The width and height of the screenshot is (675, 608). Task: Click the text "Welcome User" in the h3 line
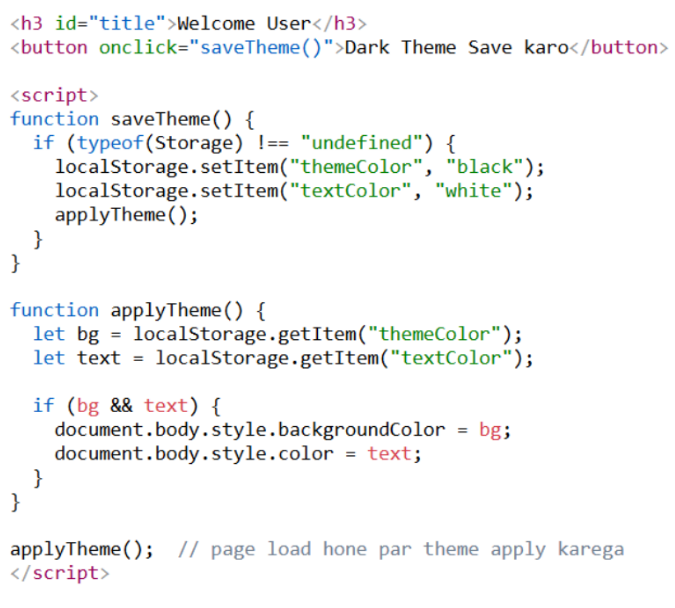click(x=244, y=24)
